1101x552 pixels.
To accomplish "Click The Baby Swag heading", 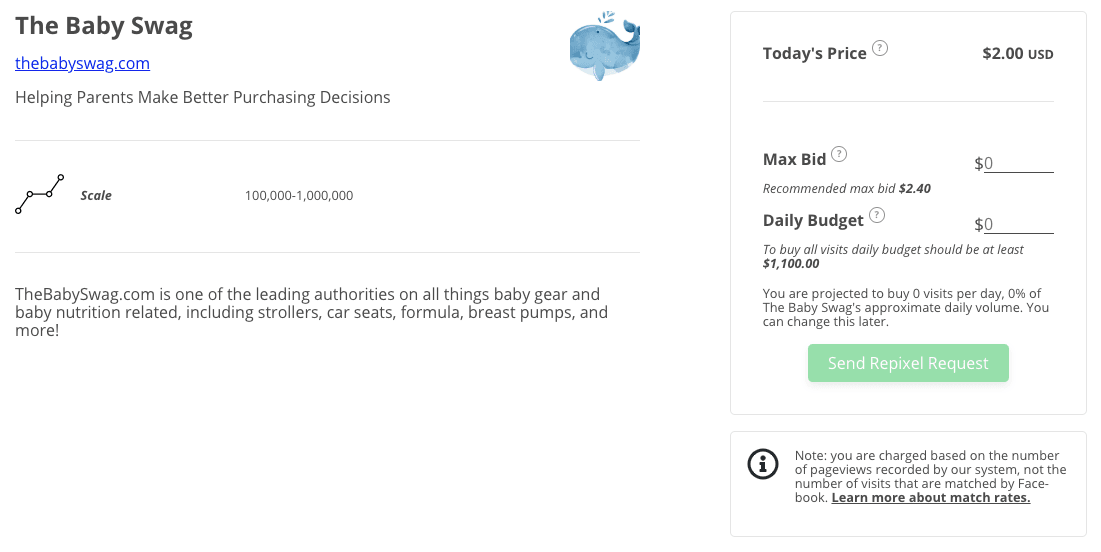I will click(104, 26).
